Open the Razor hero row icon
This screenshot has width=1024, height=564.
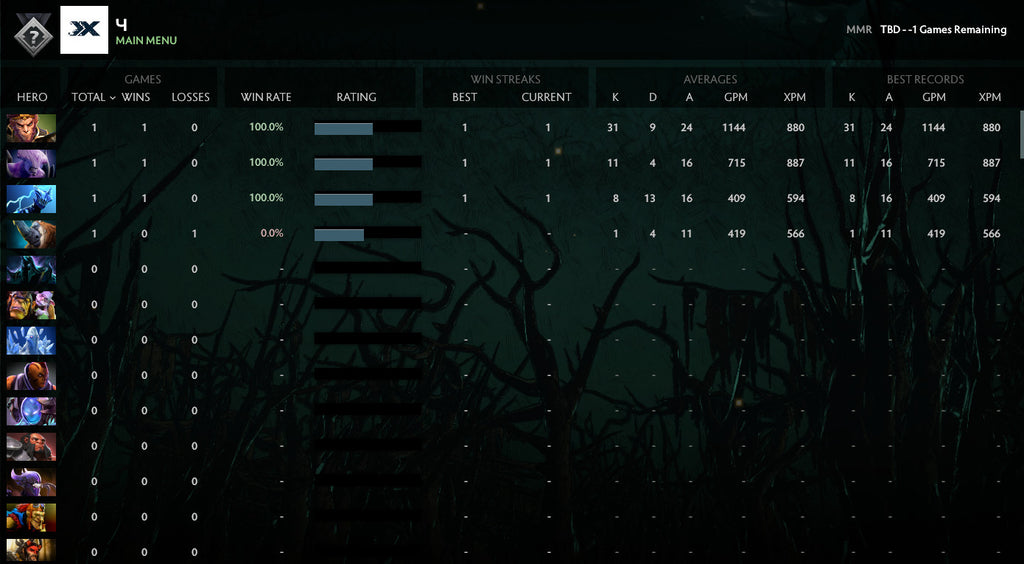31,198
